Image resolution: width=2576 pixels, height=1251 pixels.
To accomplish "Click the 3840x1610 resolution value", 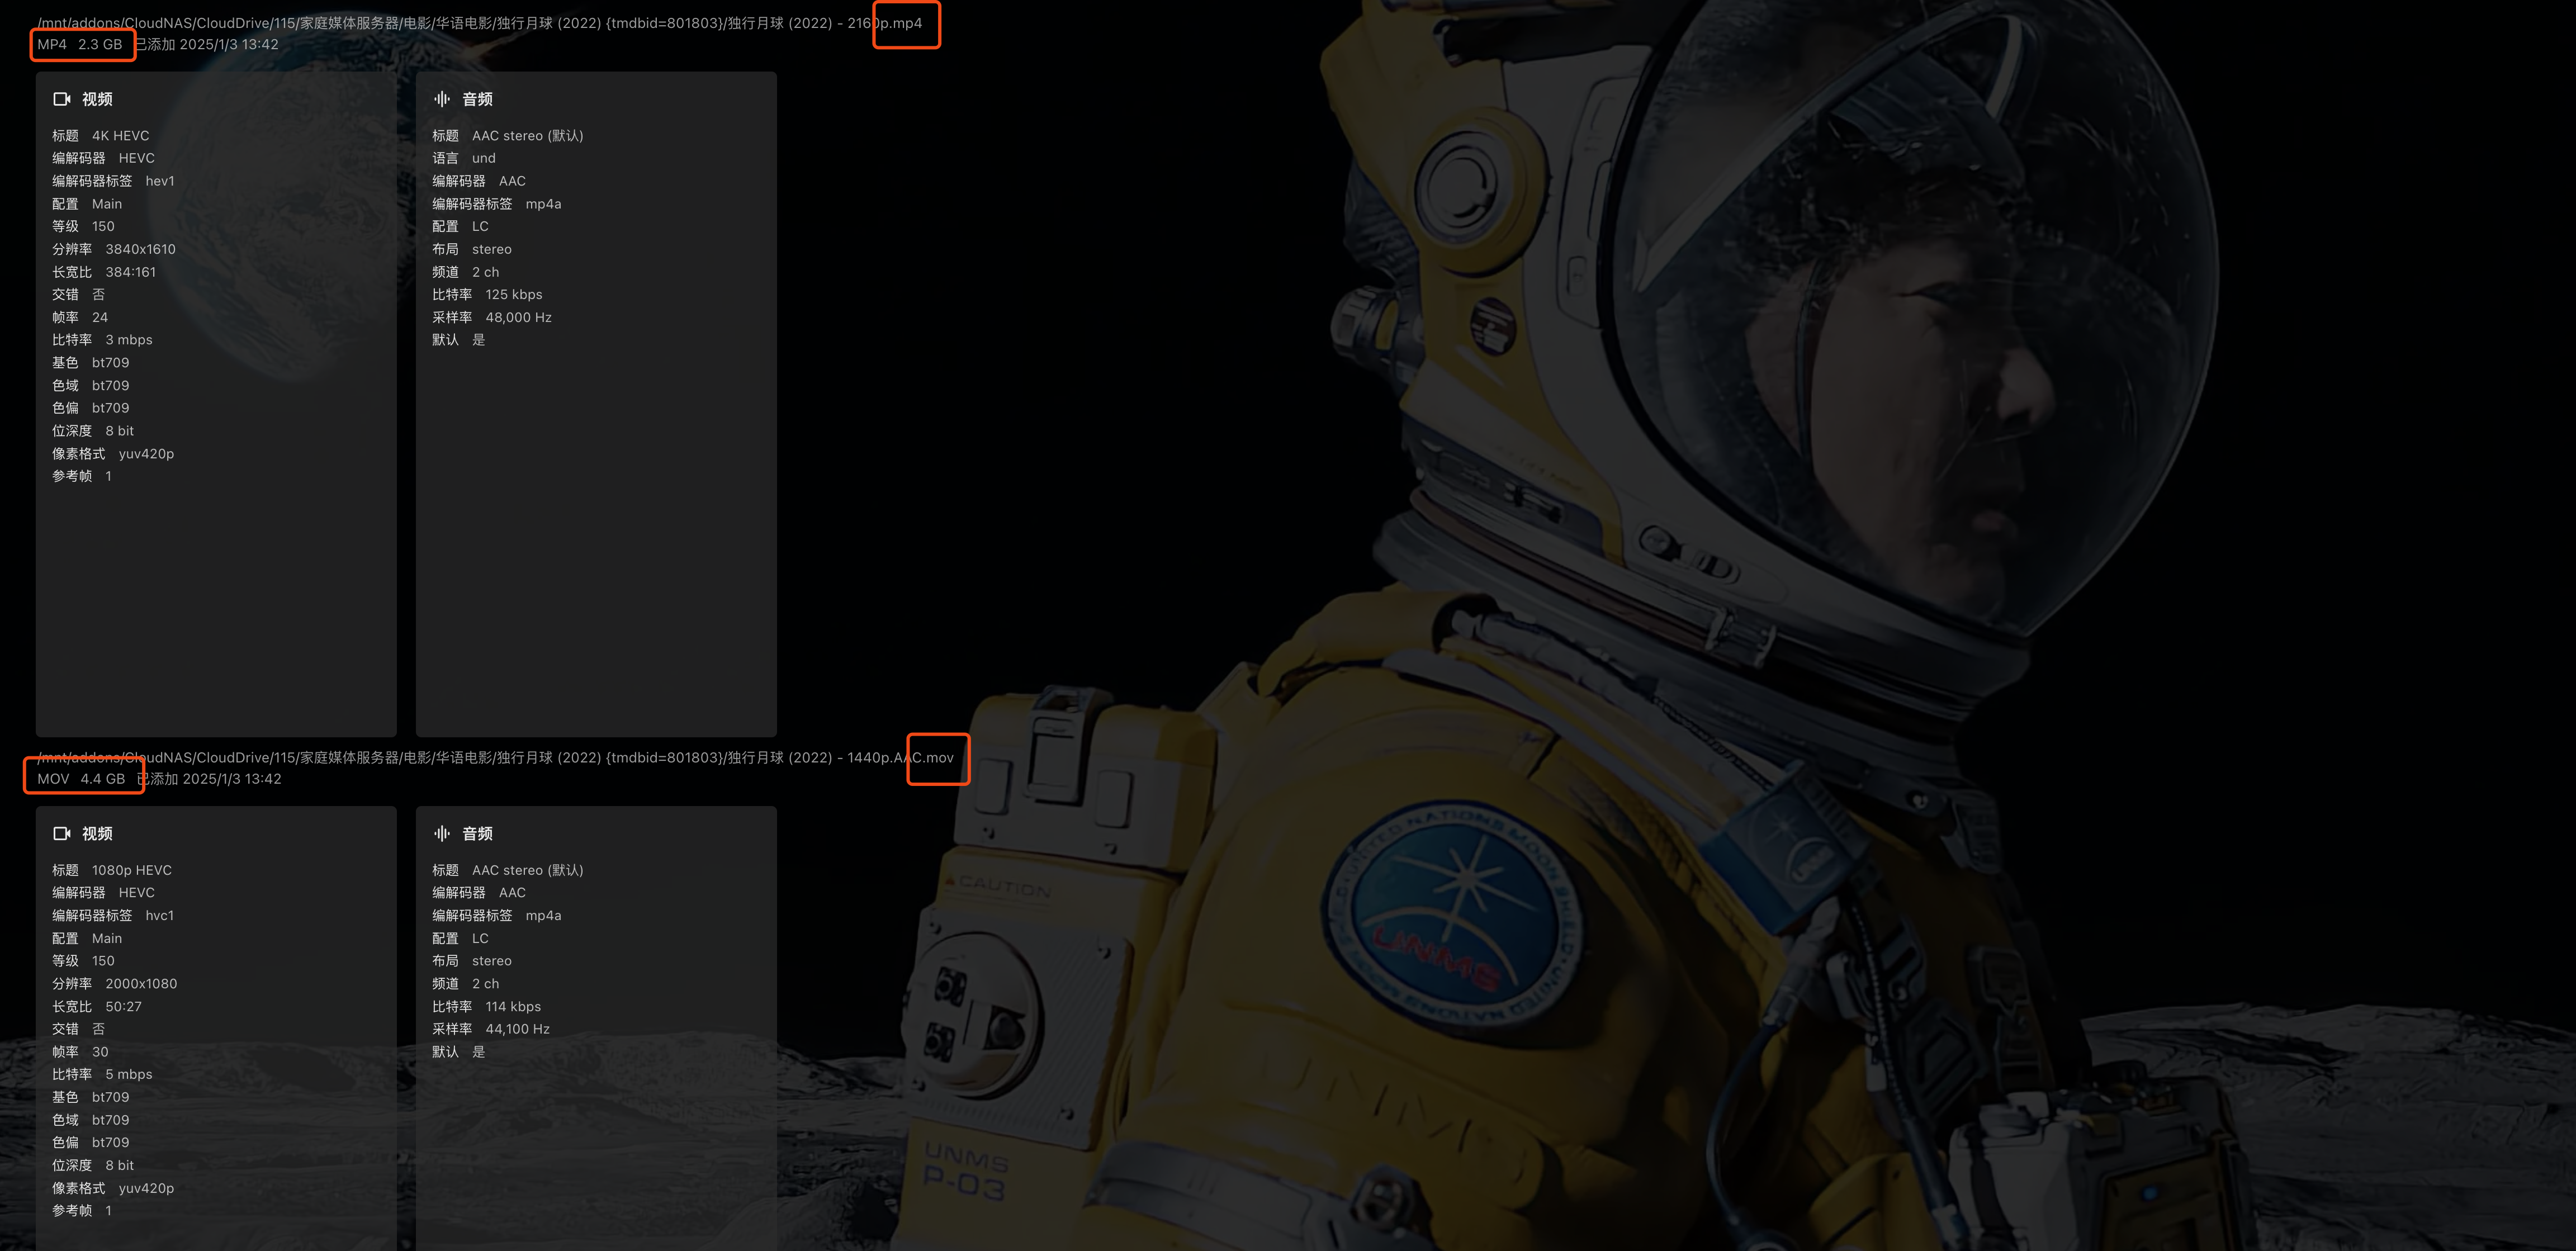I will click(140, 249).
